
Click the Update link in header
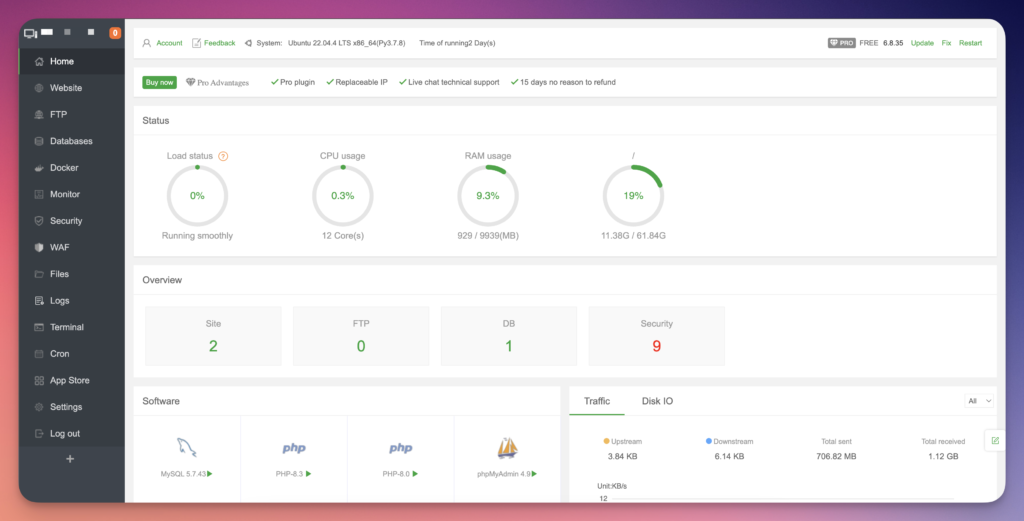coord(922,43)
